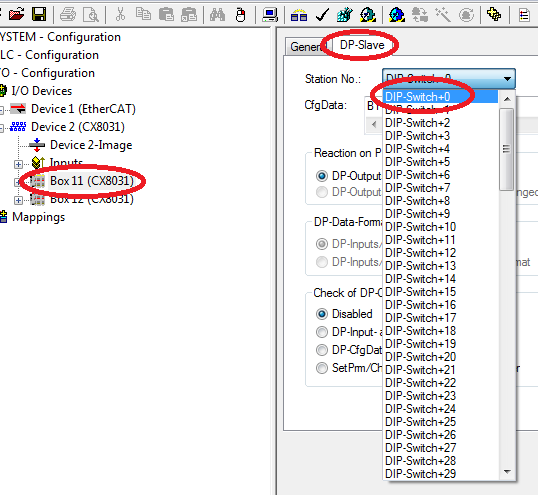The height and width of the screenshot is (495, 538).
Task: Choose DIP-Switch+2 from the dropdown
Action: tap(441, 123)
